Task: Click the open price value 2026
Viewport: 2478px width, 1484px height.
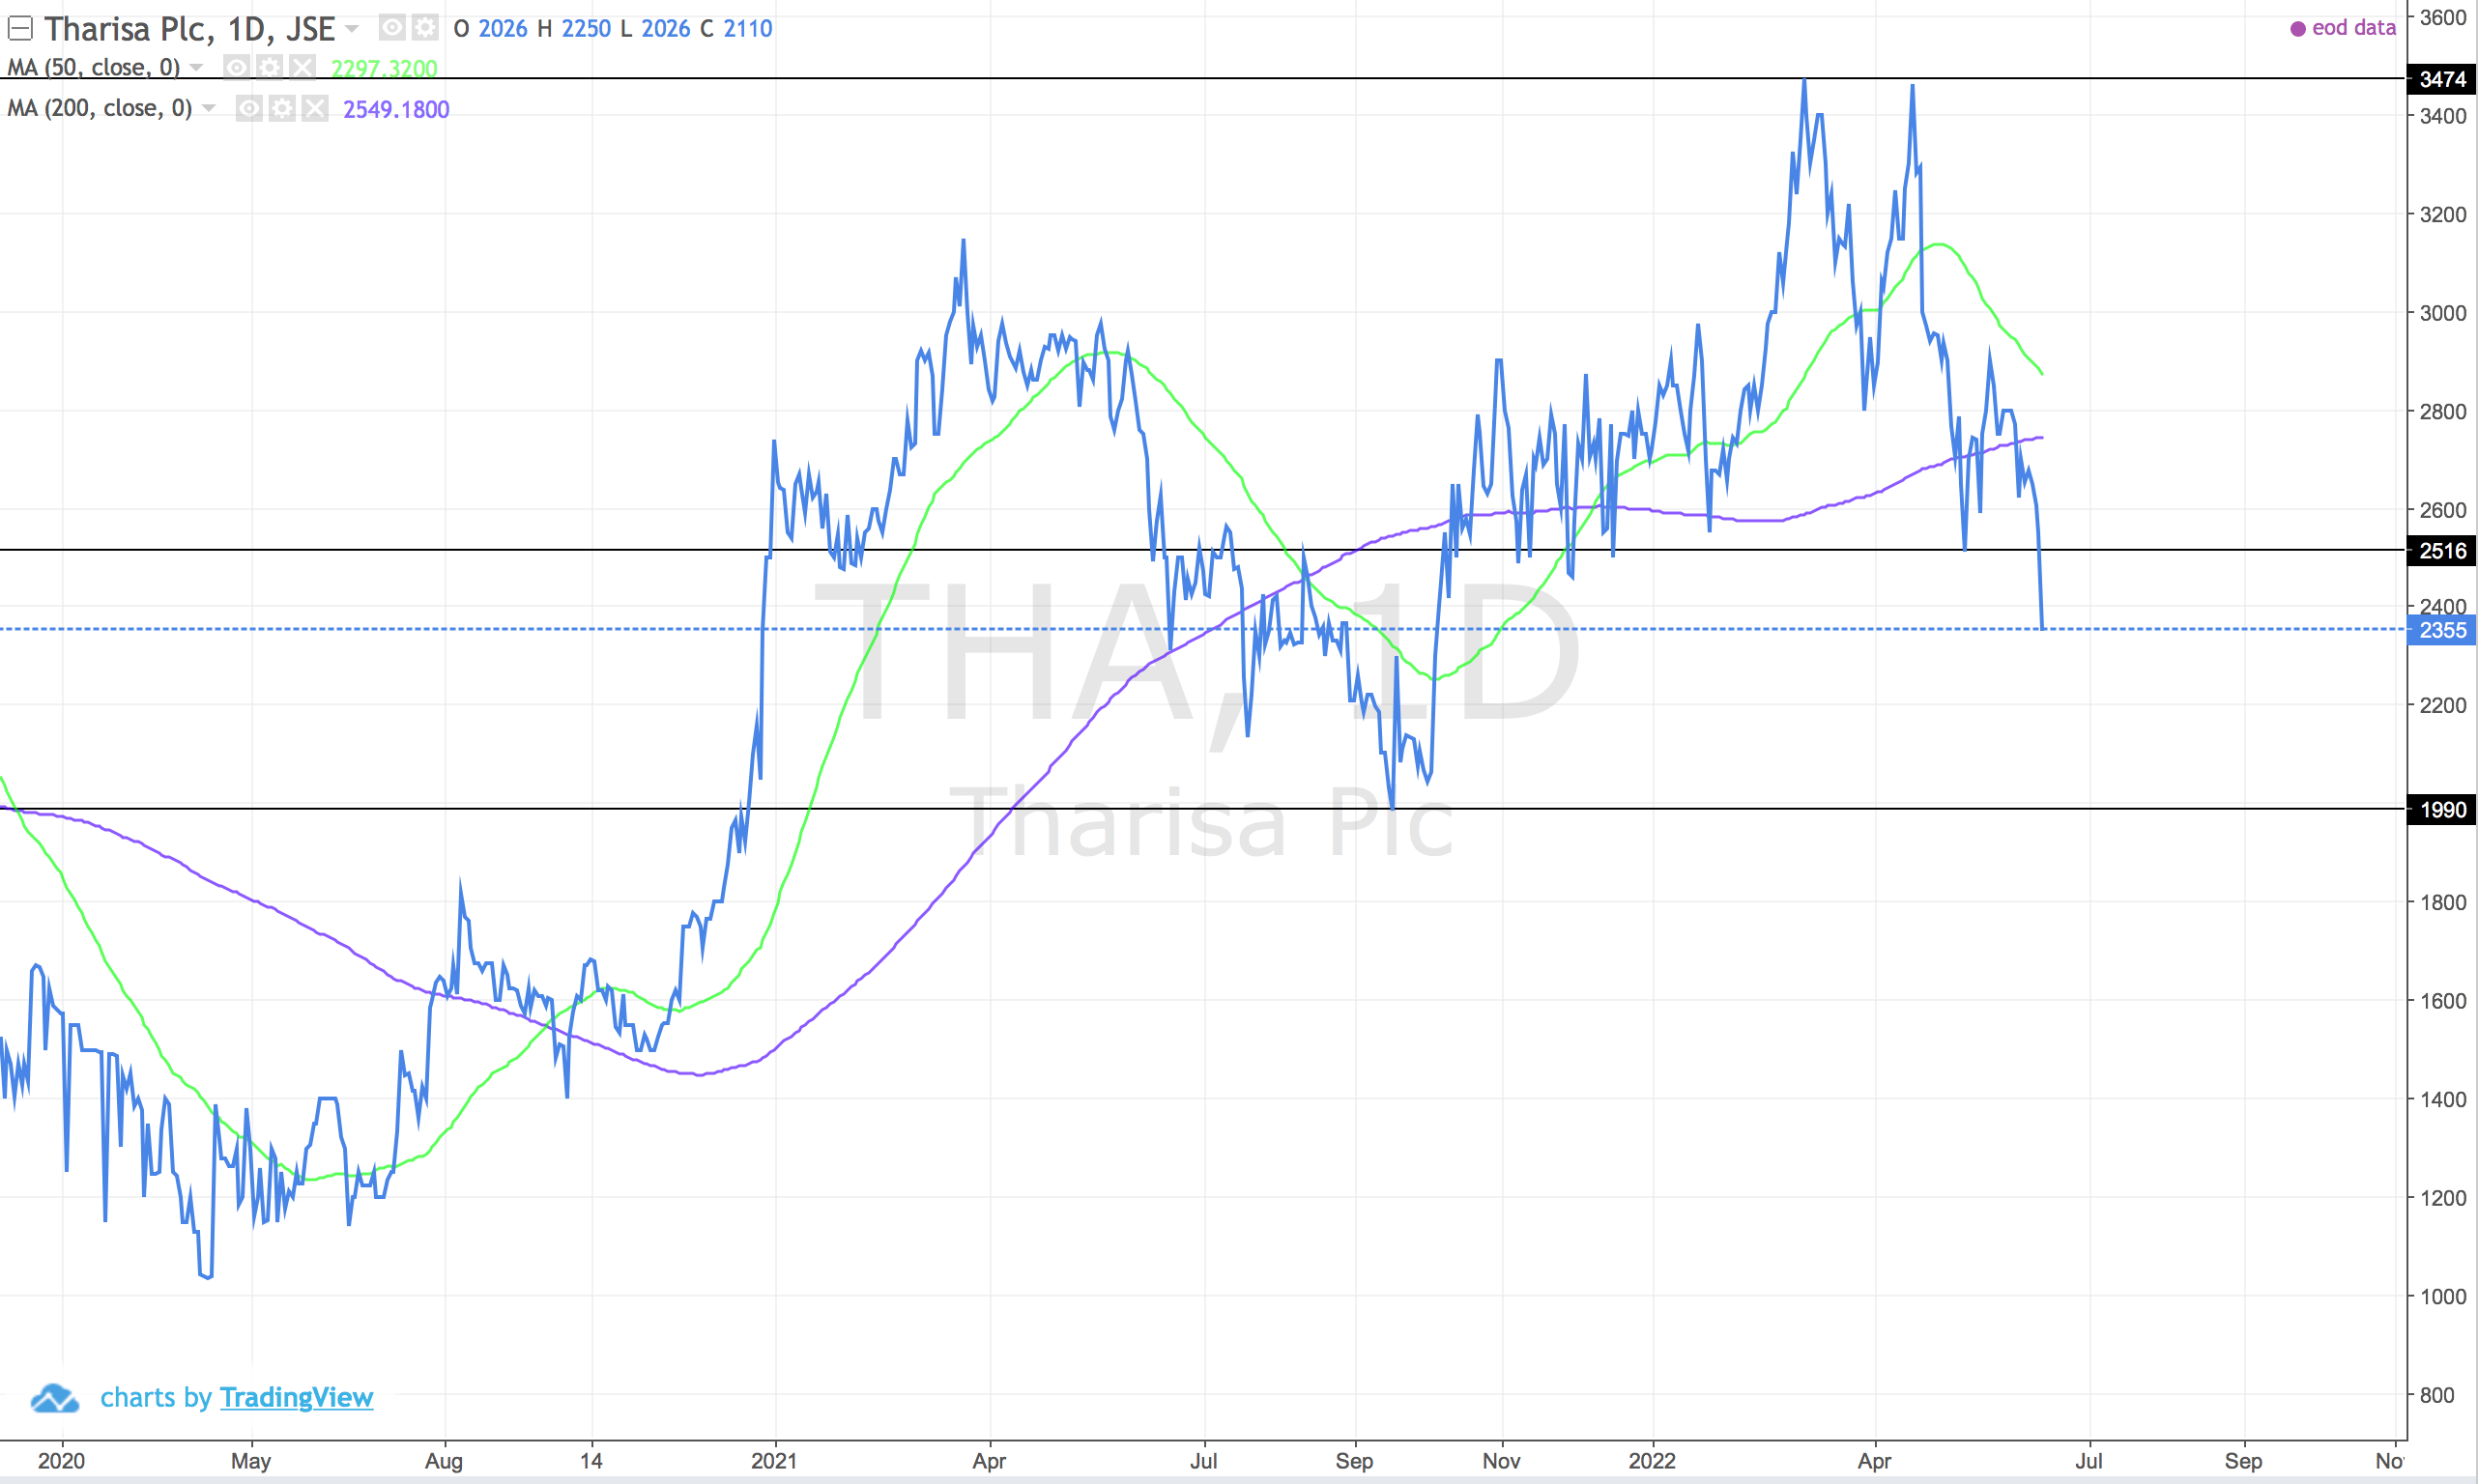Action: (x=503, y=28)
